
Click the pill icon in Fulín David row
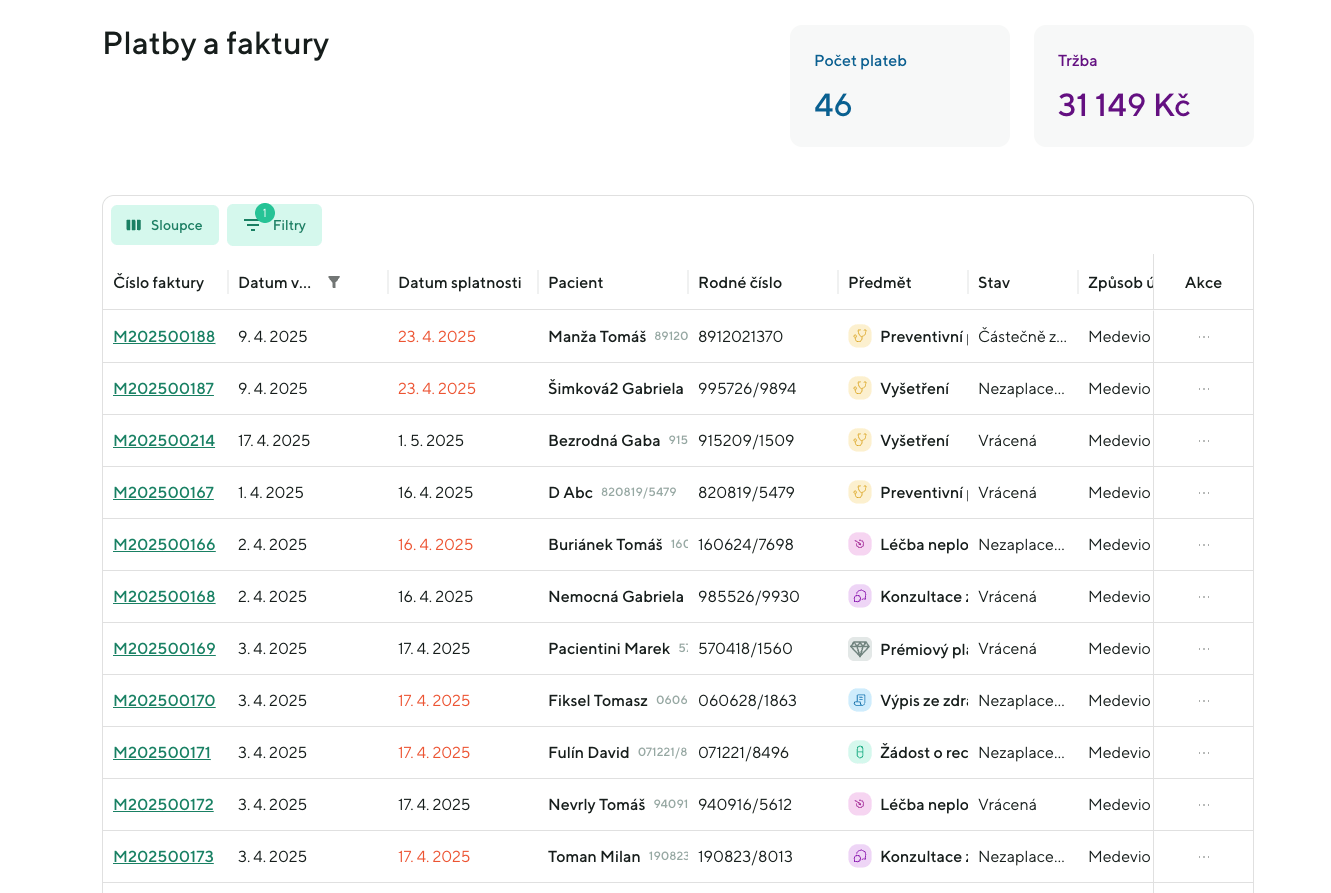859,753
